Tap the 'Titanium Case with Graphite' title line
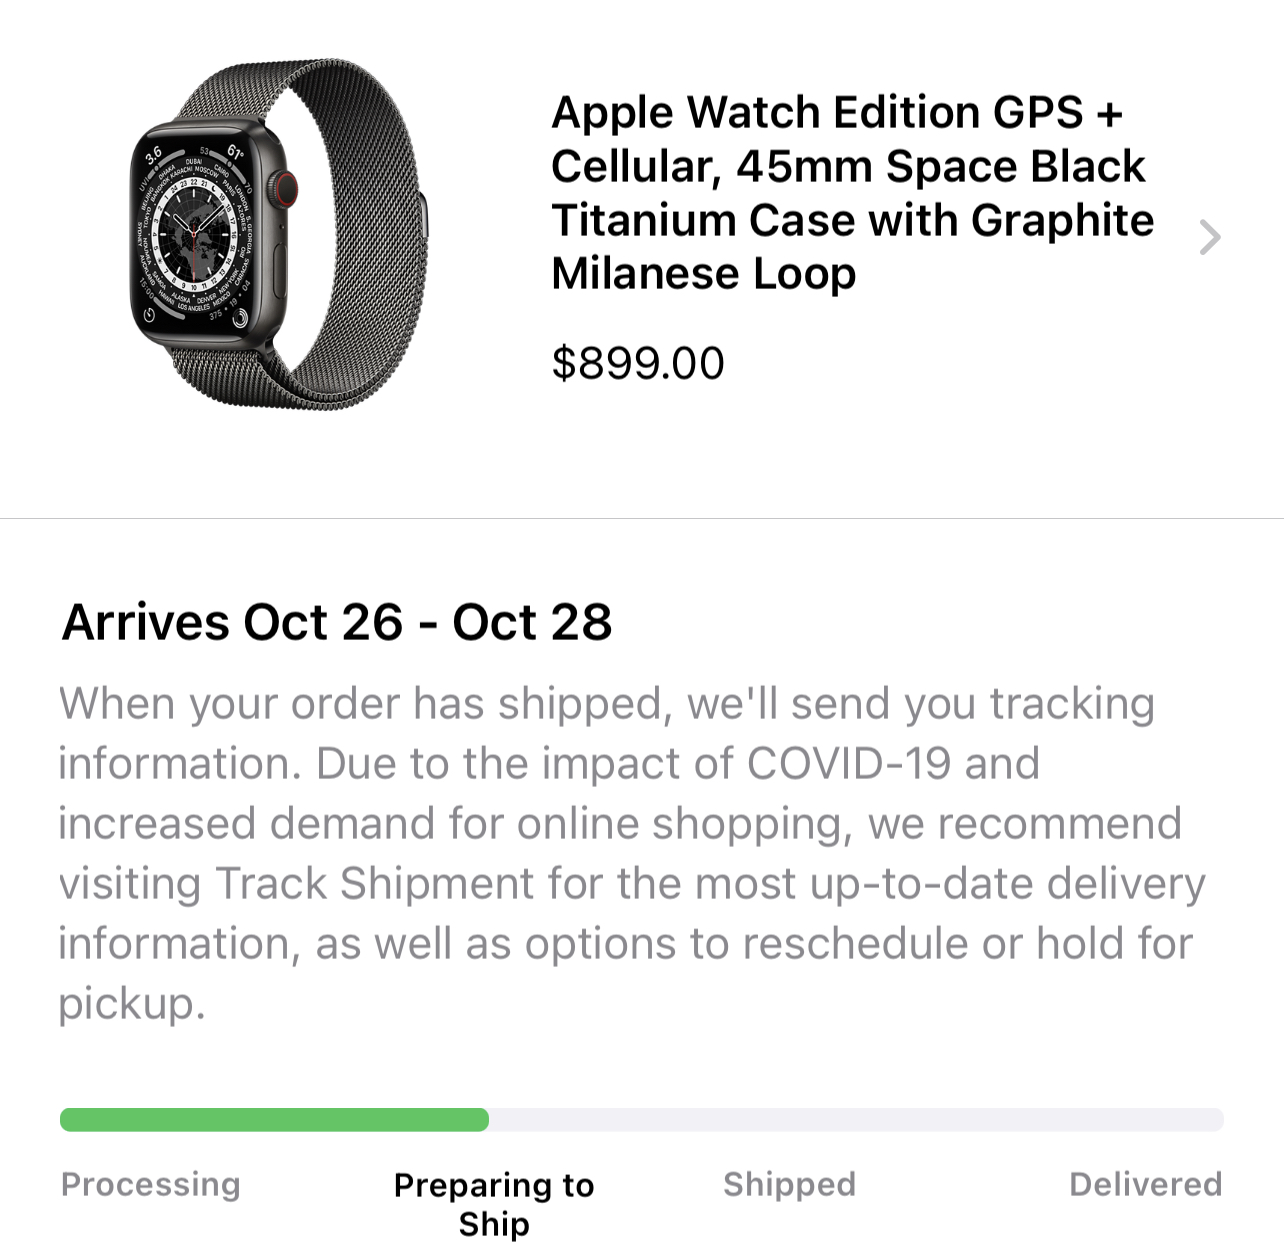Viewport: 1284px width, 1245px height. [852, 220]
